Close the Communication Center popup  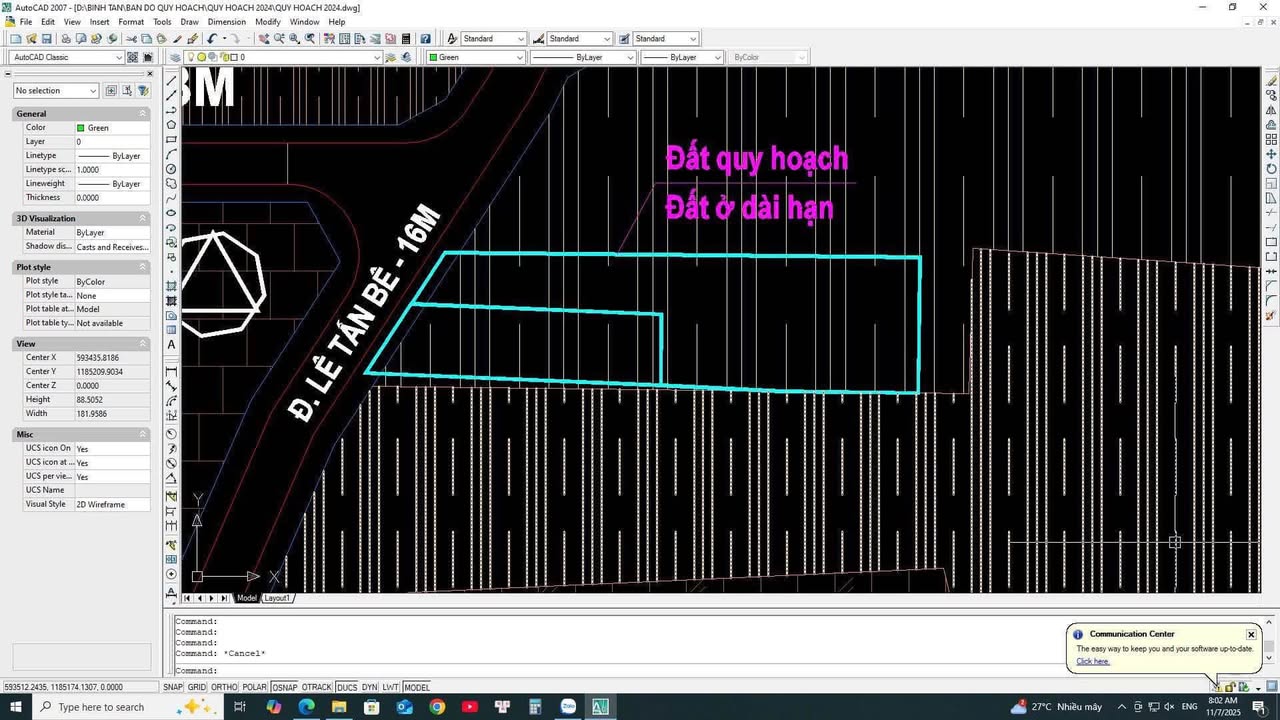point(1251,634)
